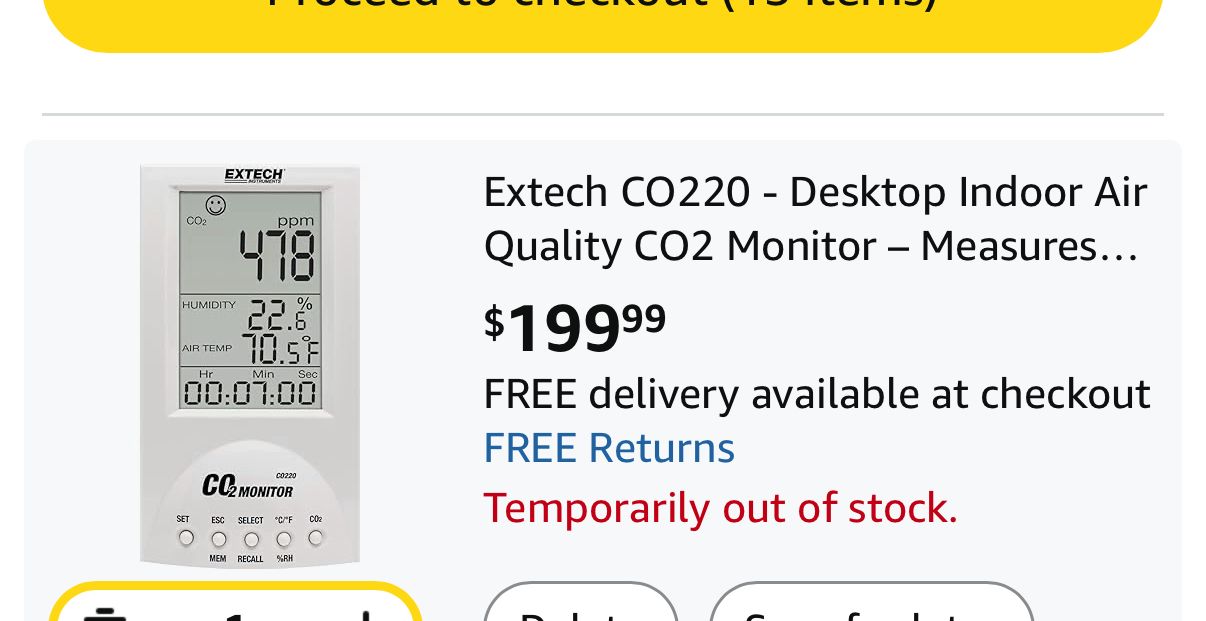Click the $199.99 price
Image resolution: width=1206 pixels, height=621 pixels.
coord(575,327)
